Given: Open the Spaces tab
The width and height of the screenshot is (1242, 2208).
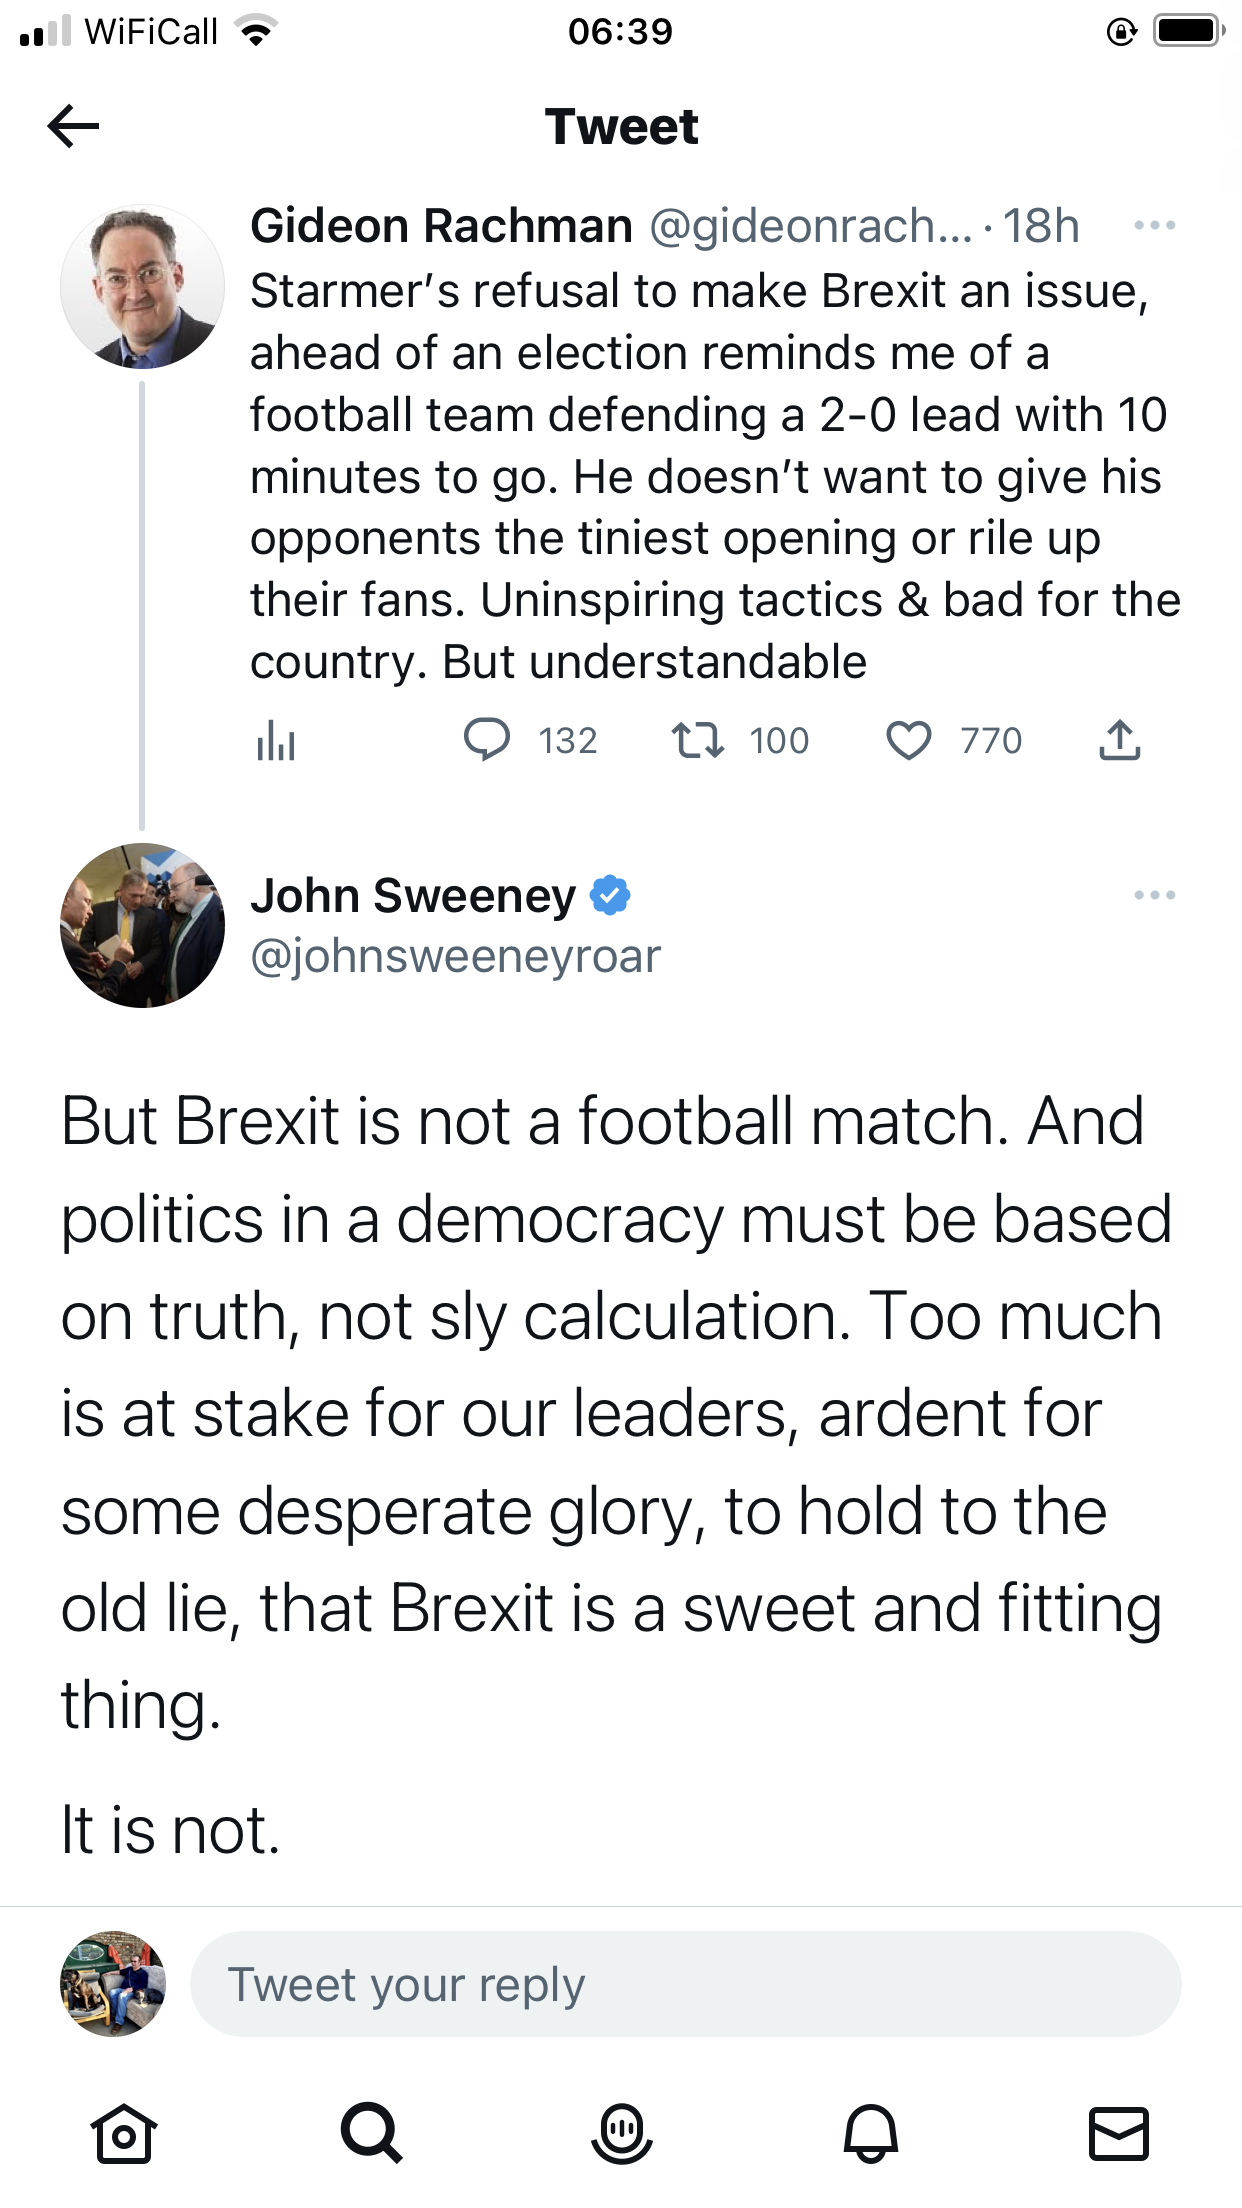Looking at the screenshot, I should [x=621, y=2134].
